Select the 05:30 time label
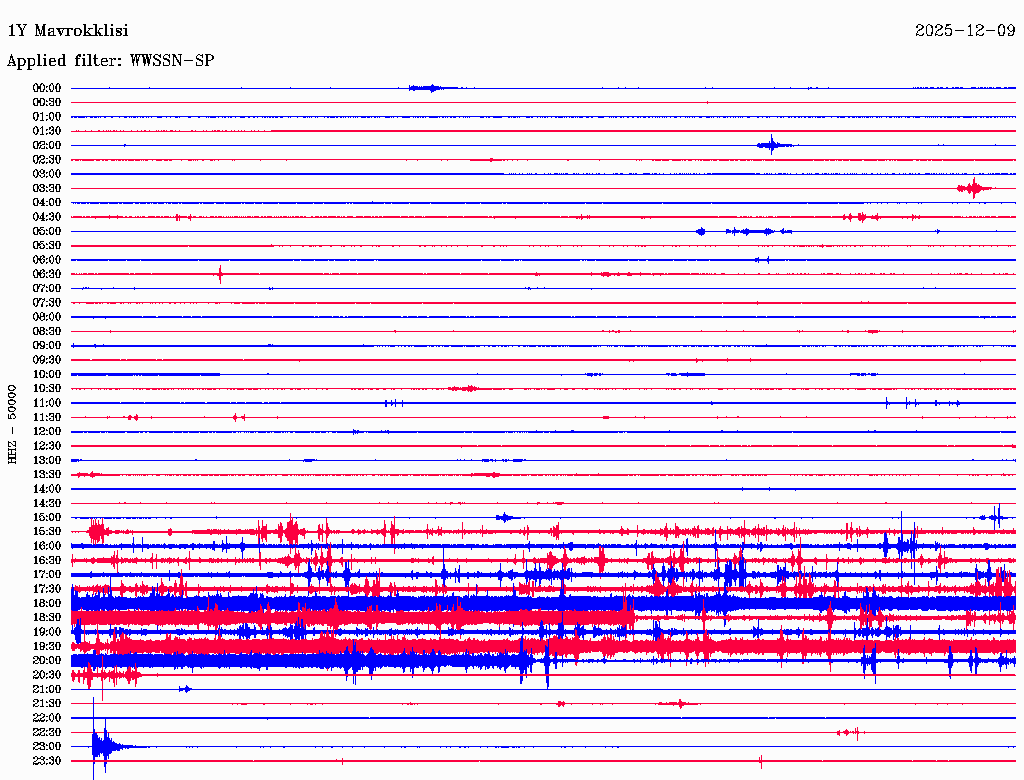 [47, 246]
